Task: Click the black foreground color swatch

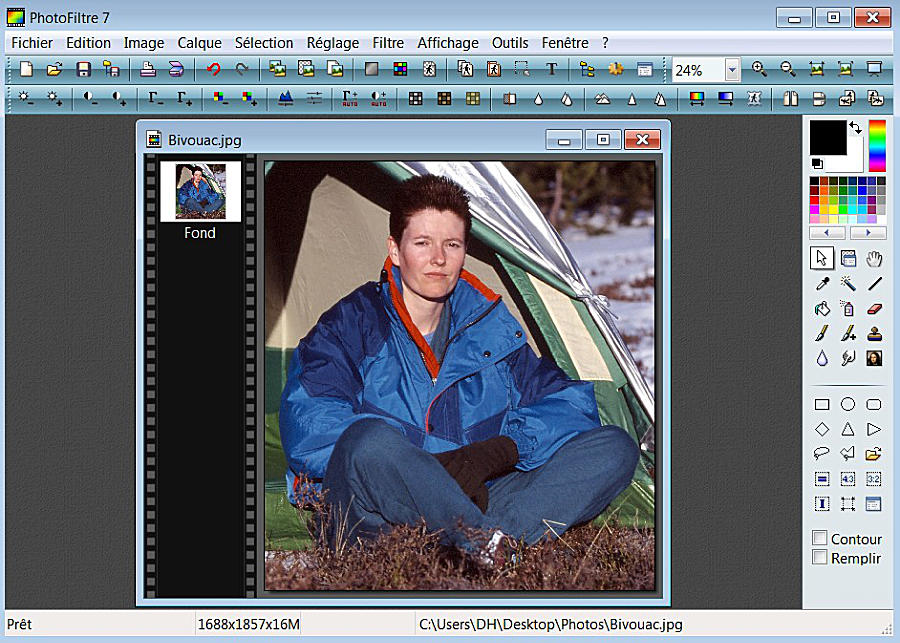Action: (x=828, y=137)
